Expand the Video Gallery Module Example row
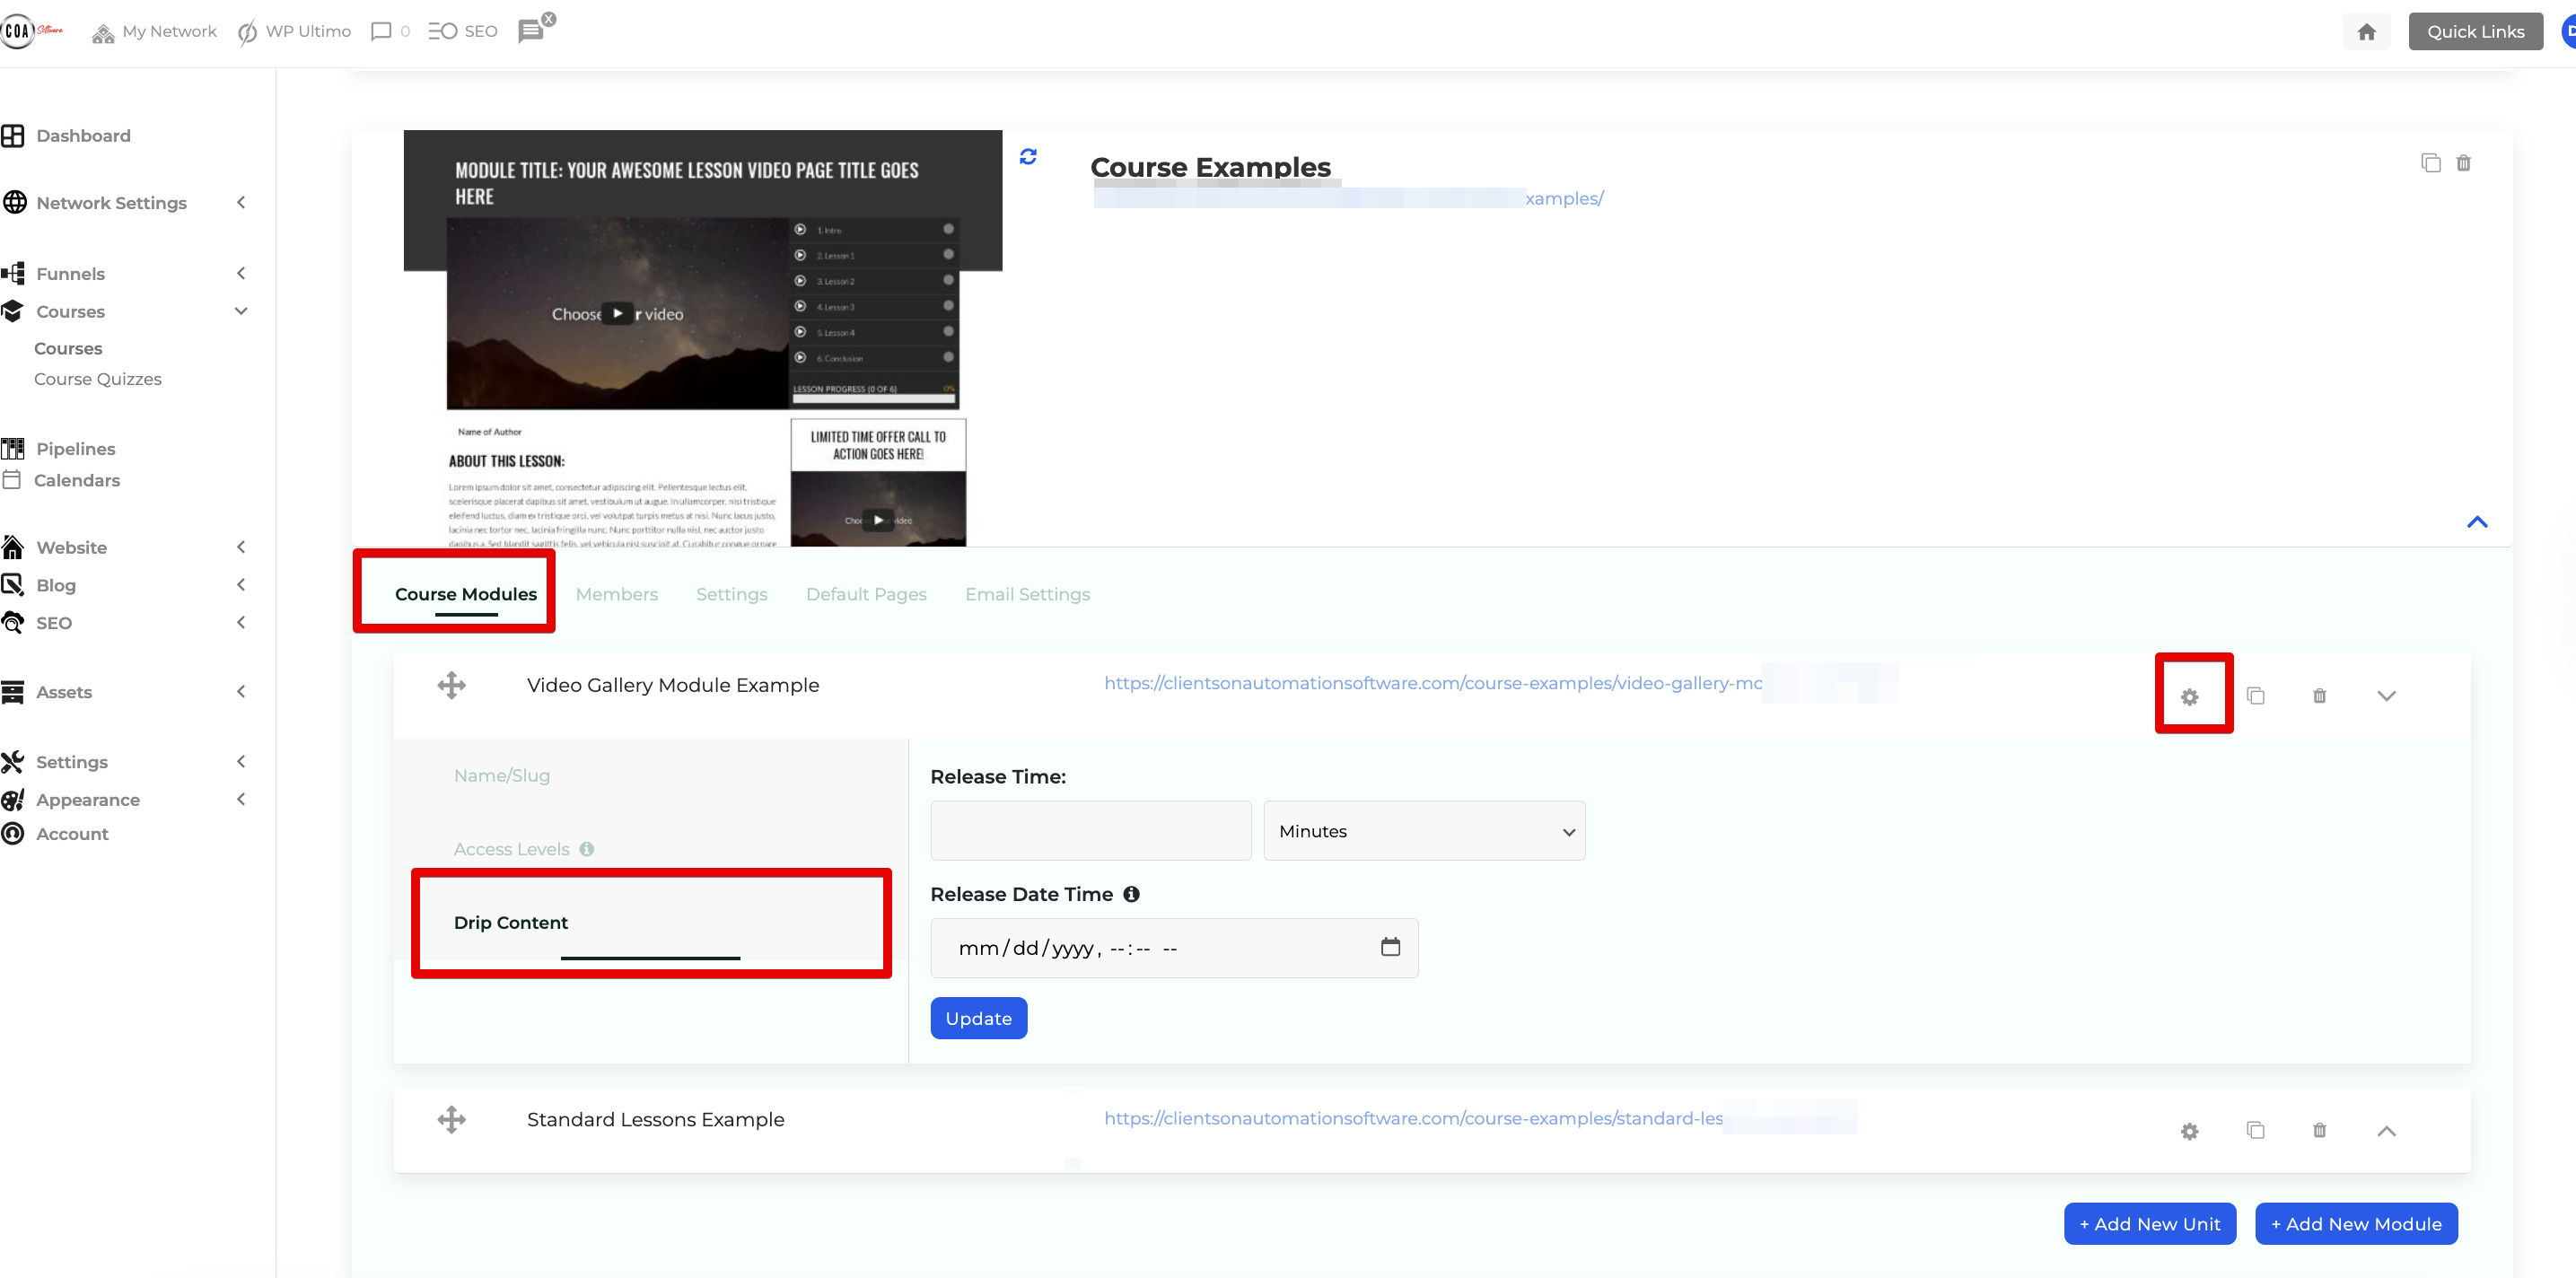The image size is (2576, 1278). click(x=2387, y=695)
